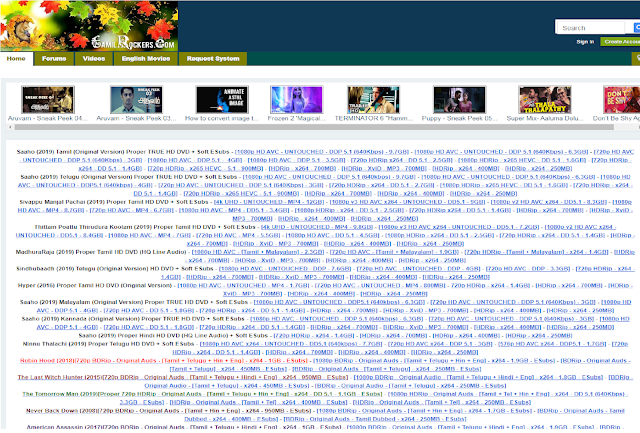The height and width of the screenshot is (433, 640).
Task: Open The Last Witch Hunter 720p BDRip link
Action: coord(182,377)
